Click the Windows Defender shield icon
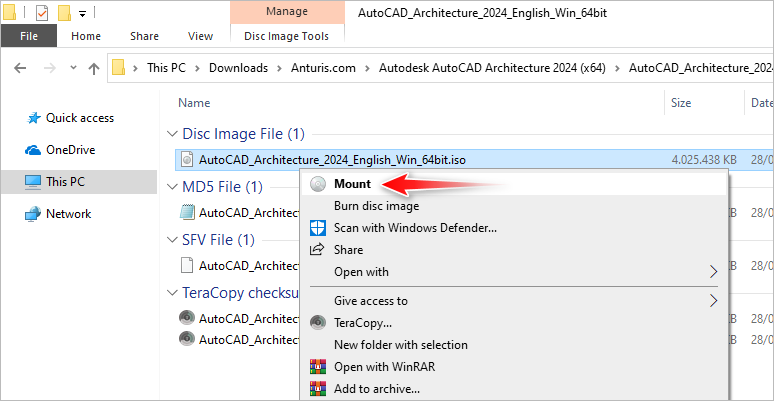 pos(318,228)
